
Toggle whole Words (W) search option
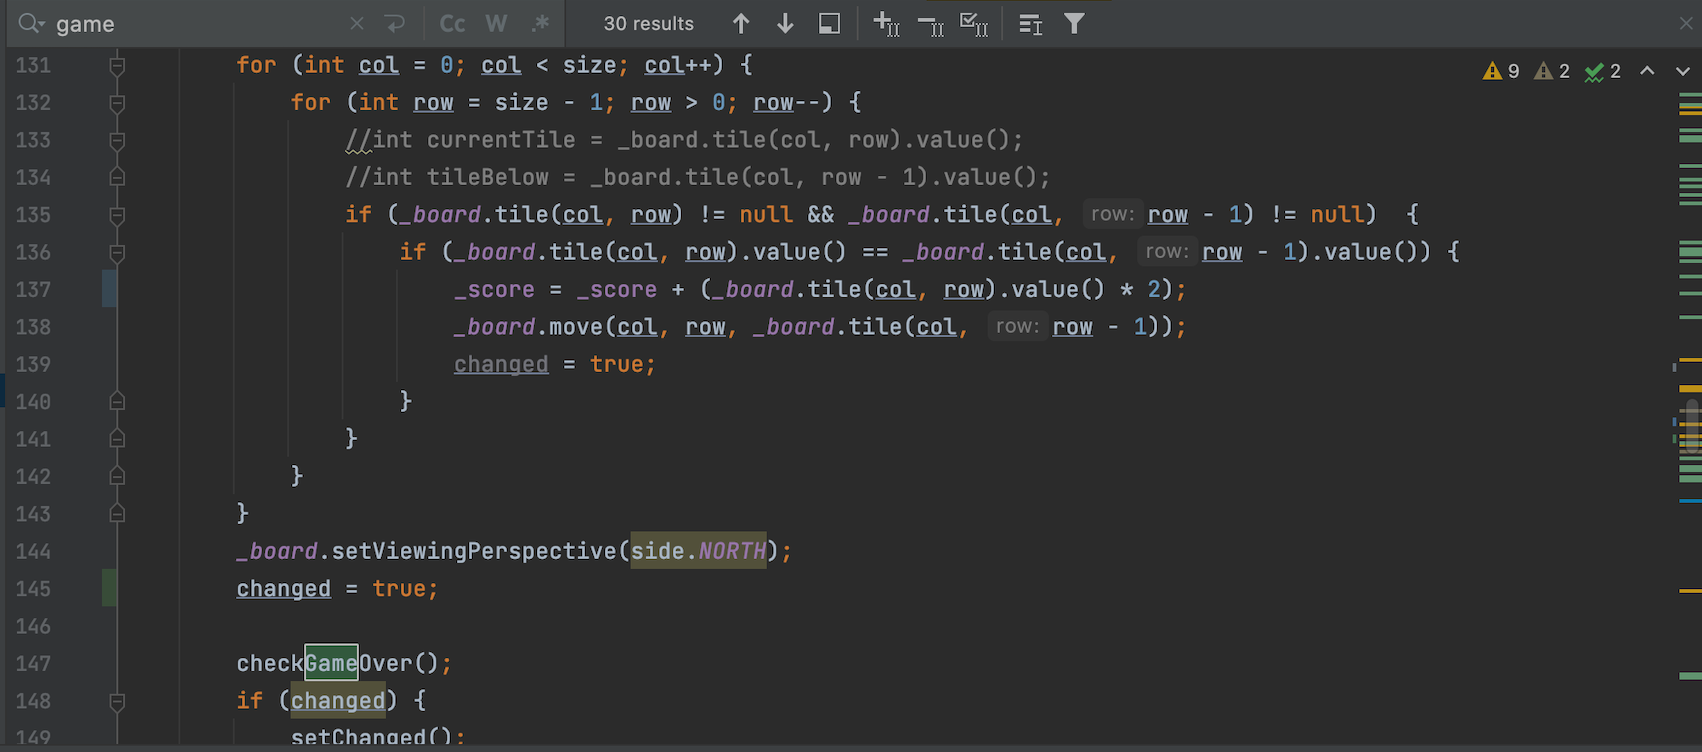[496, 24]
